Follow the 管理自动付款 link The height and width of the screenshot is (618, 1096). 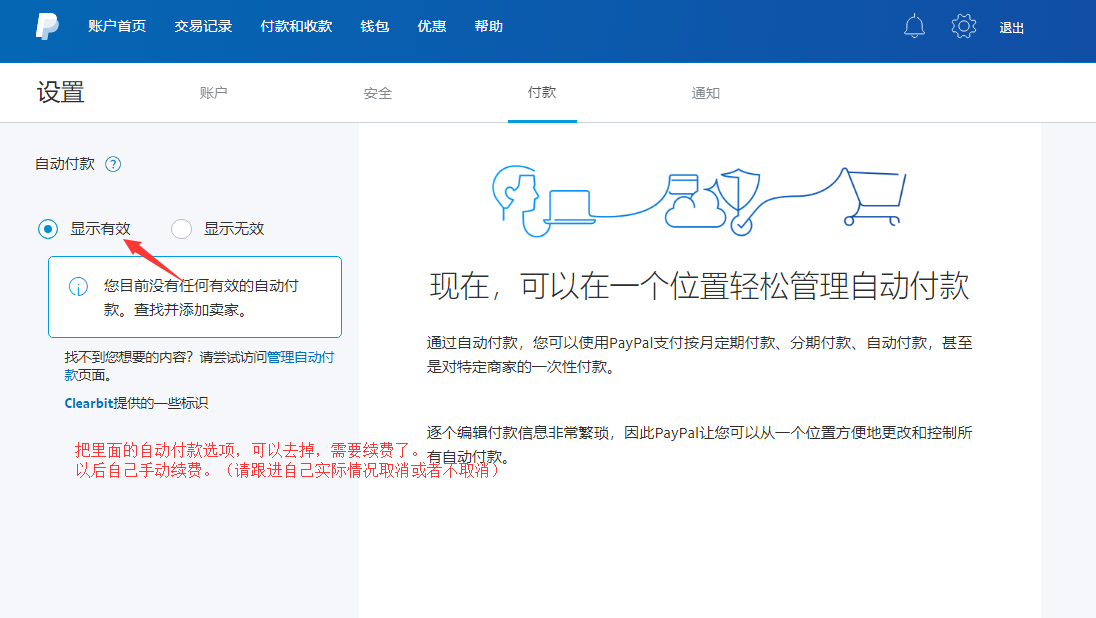coord(300,357)
